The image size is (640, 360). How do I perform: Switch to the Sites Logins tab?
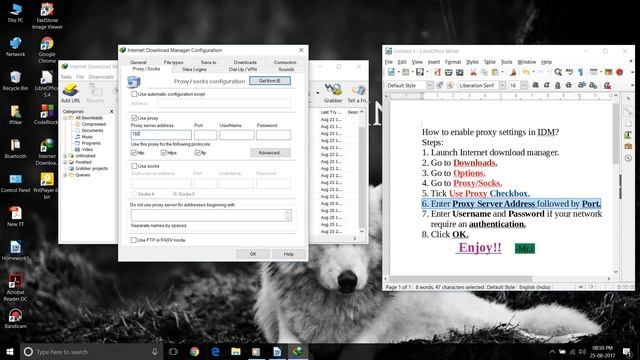tap(194, 69)
